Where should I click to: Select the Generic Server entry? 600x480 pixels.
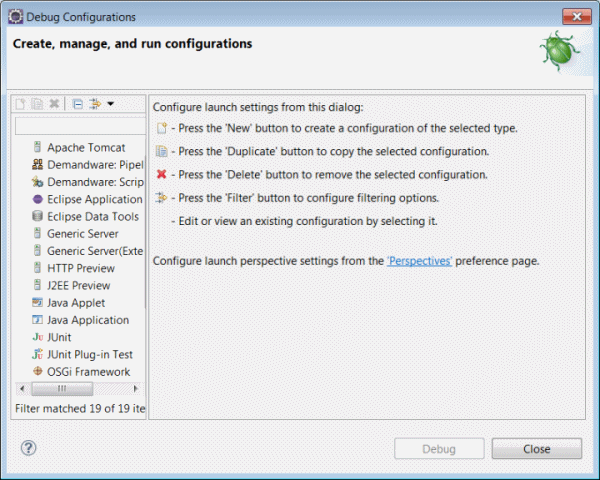[x=83, y=233]
